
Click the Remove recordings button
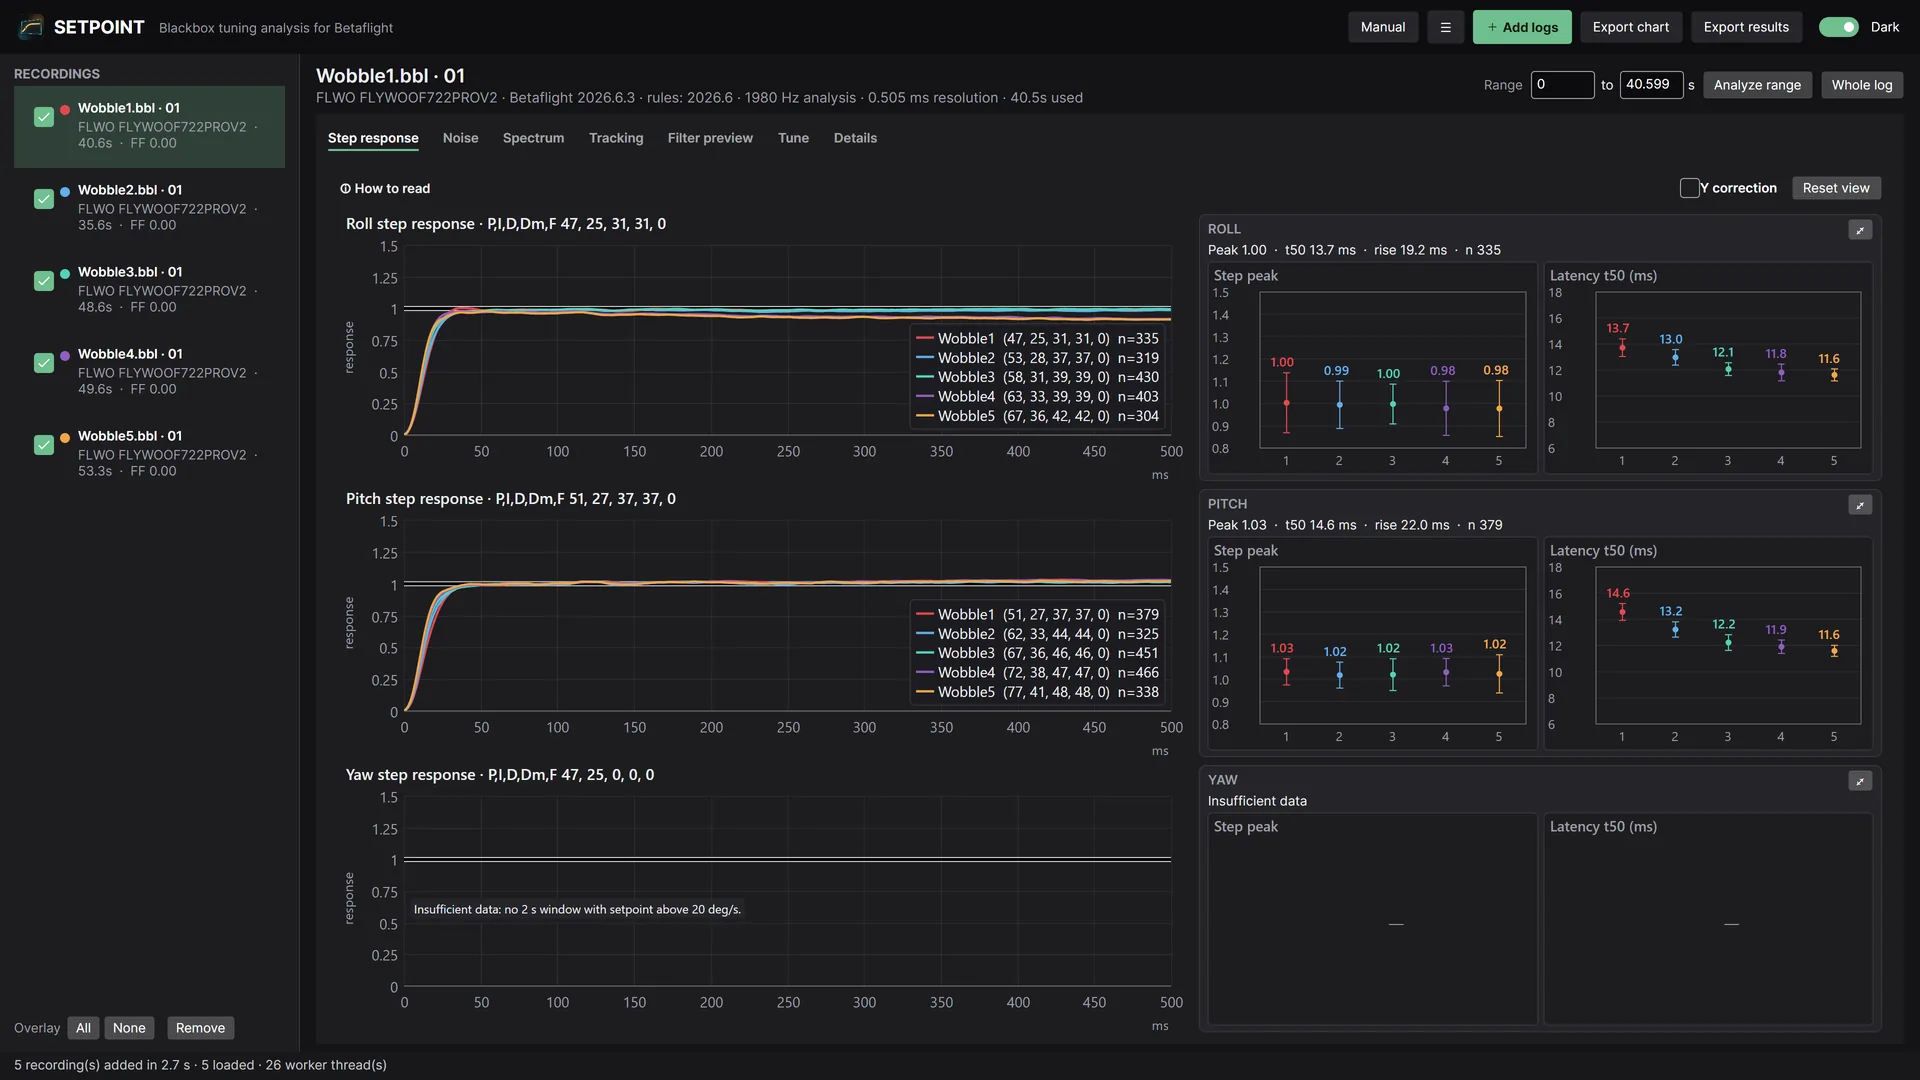[200, 1028]
